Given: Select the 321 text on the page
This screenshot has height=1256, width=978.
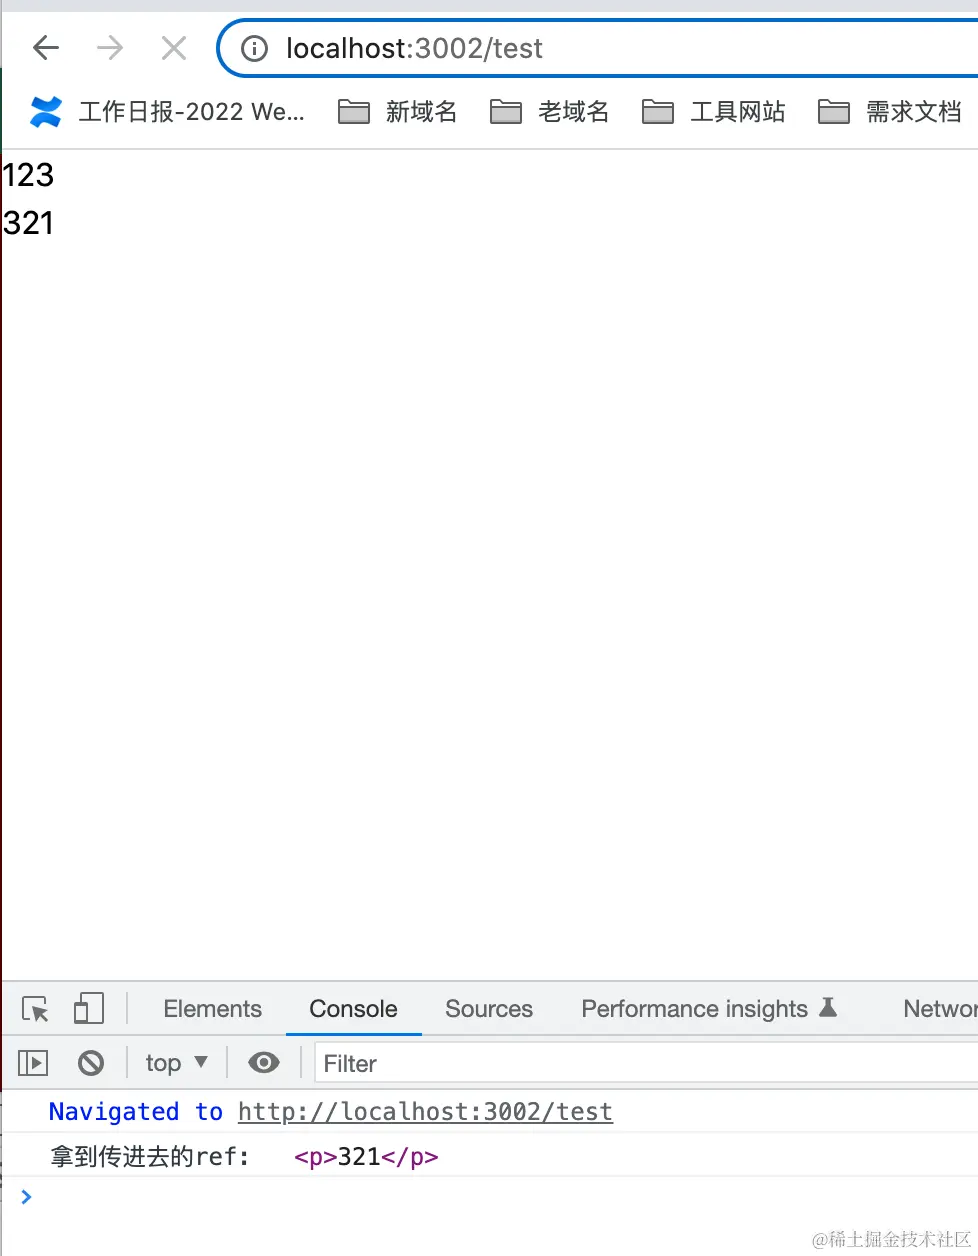Looking at the screenshot, I should pyautogui.click(x=28, y=222).
